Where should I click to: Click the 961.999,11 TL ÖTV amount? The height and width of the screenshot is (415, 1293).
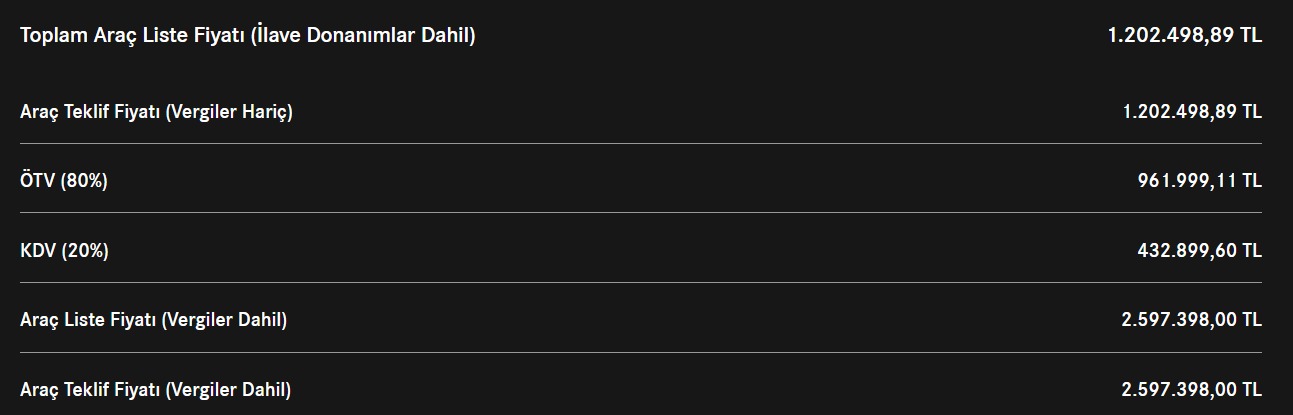pos(1199,181)
